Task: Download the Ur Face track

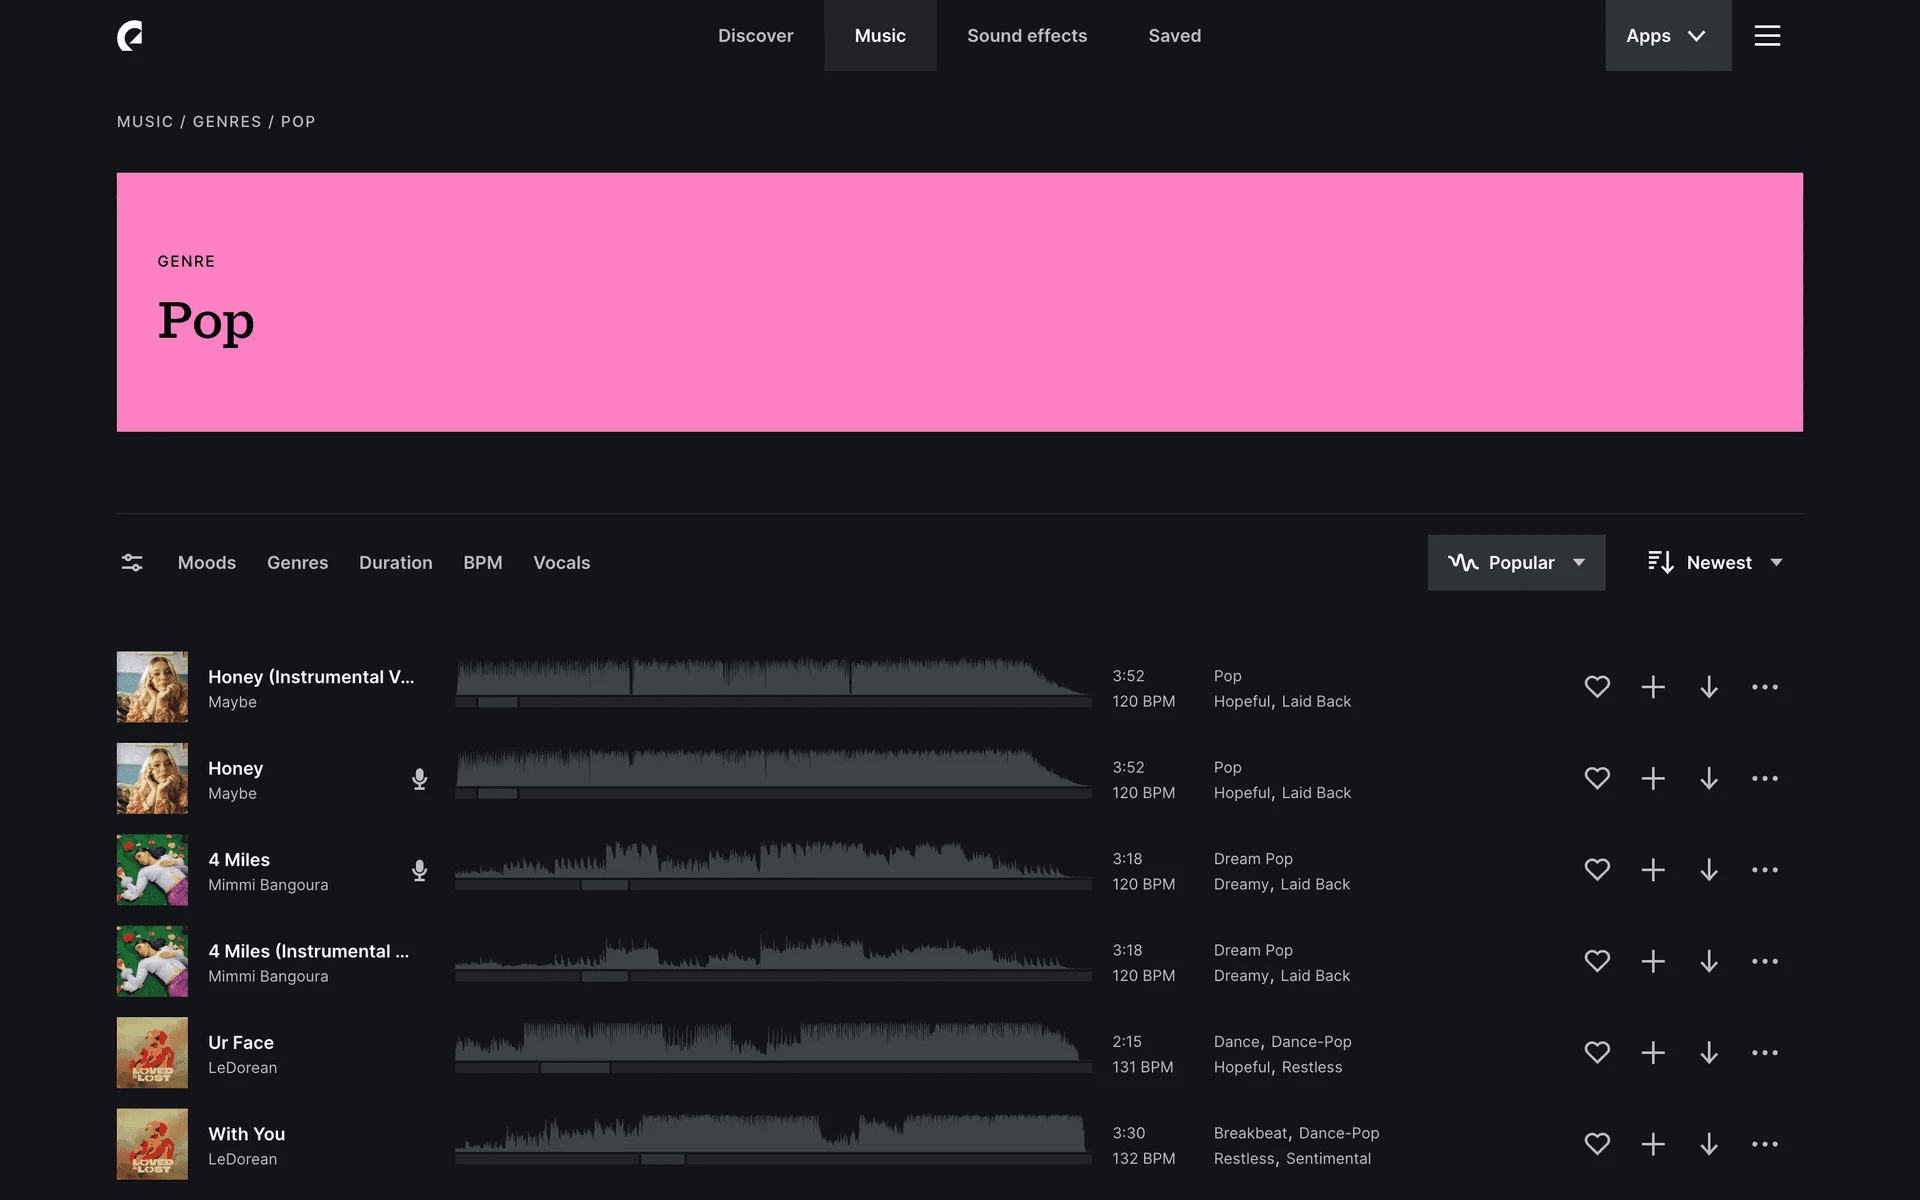Action: click(1709, 1053)
